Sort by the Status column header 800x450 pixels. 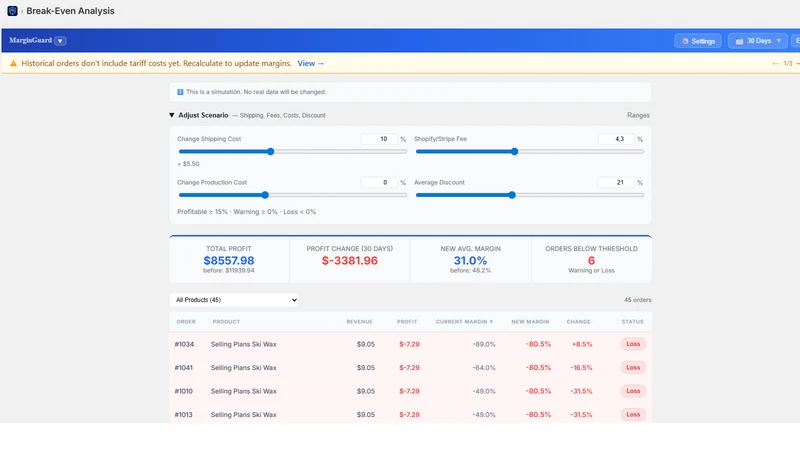632,322
